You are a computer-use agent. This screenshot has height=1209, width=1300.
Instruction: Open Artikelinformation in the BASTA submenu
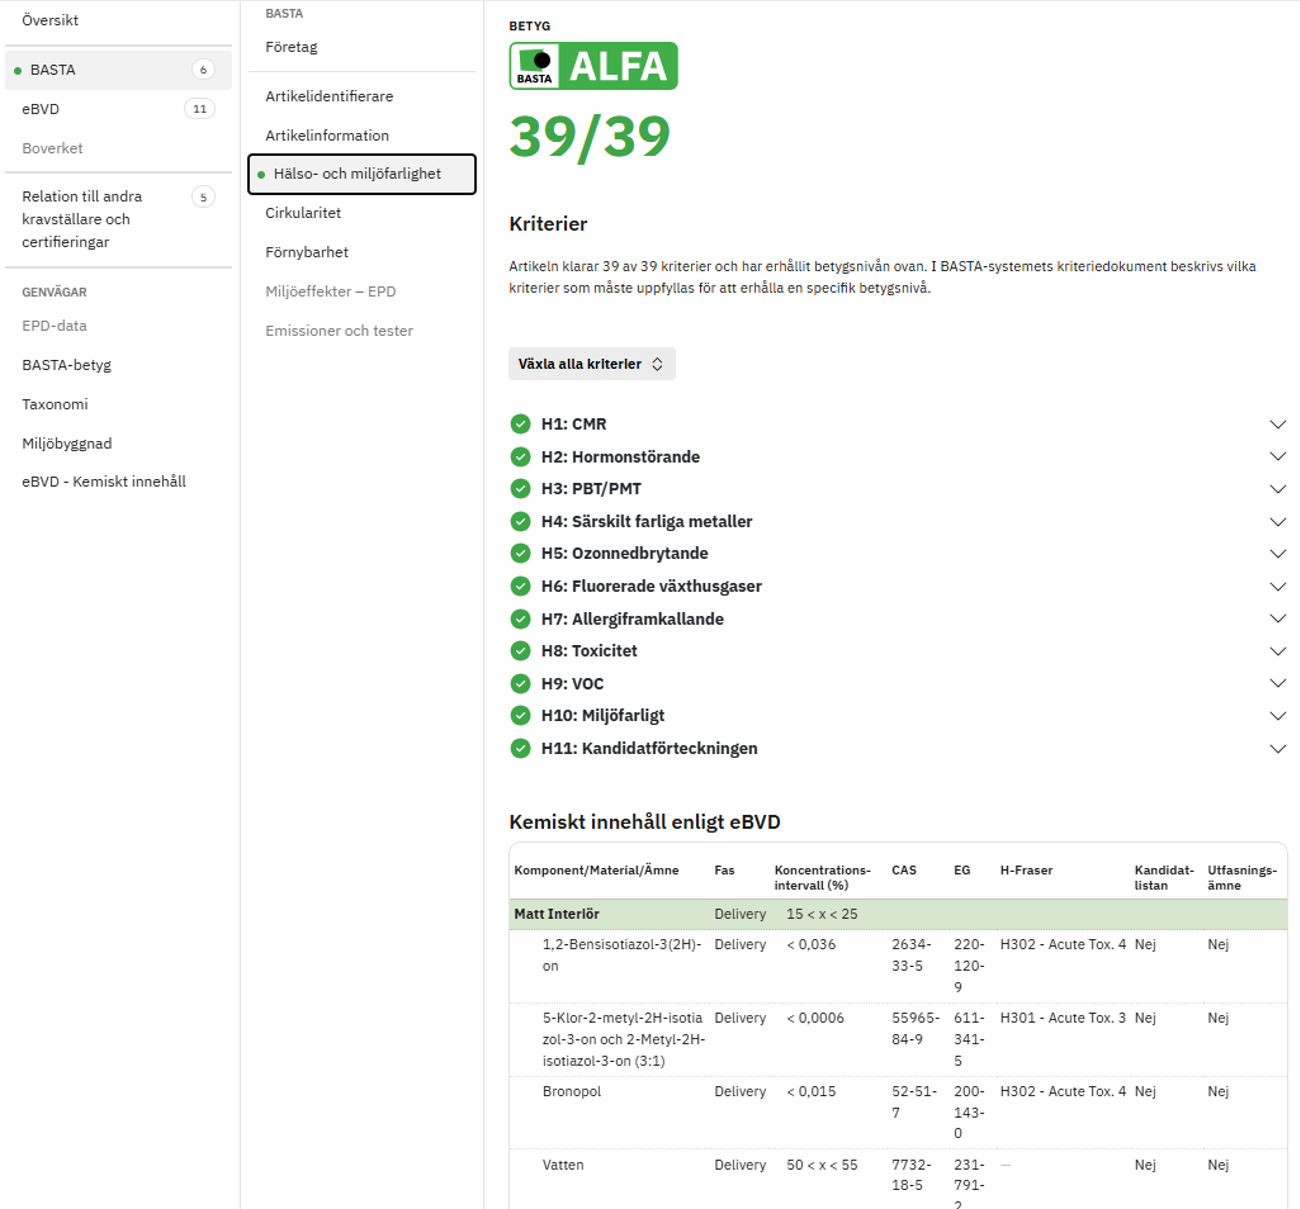(x=327, y=135)
